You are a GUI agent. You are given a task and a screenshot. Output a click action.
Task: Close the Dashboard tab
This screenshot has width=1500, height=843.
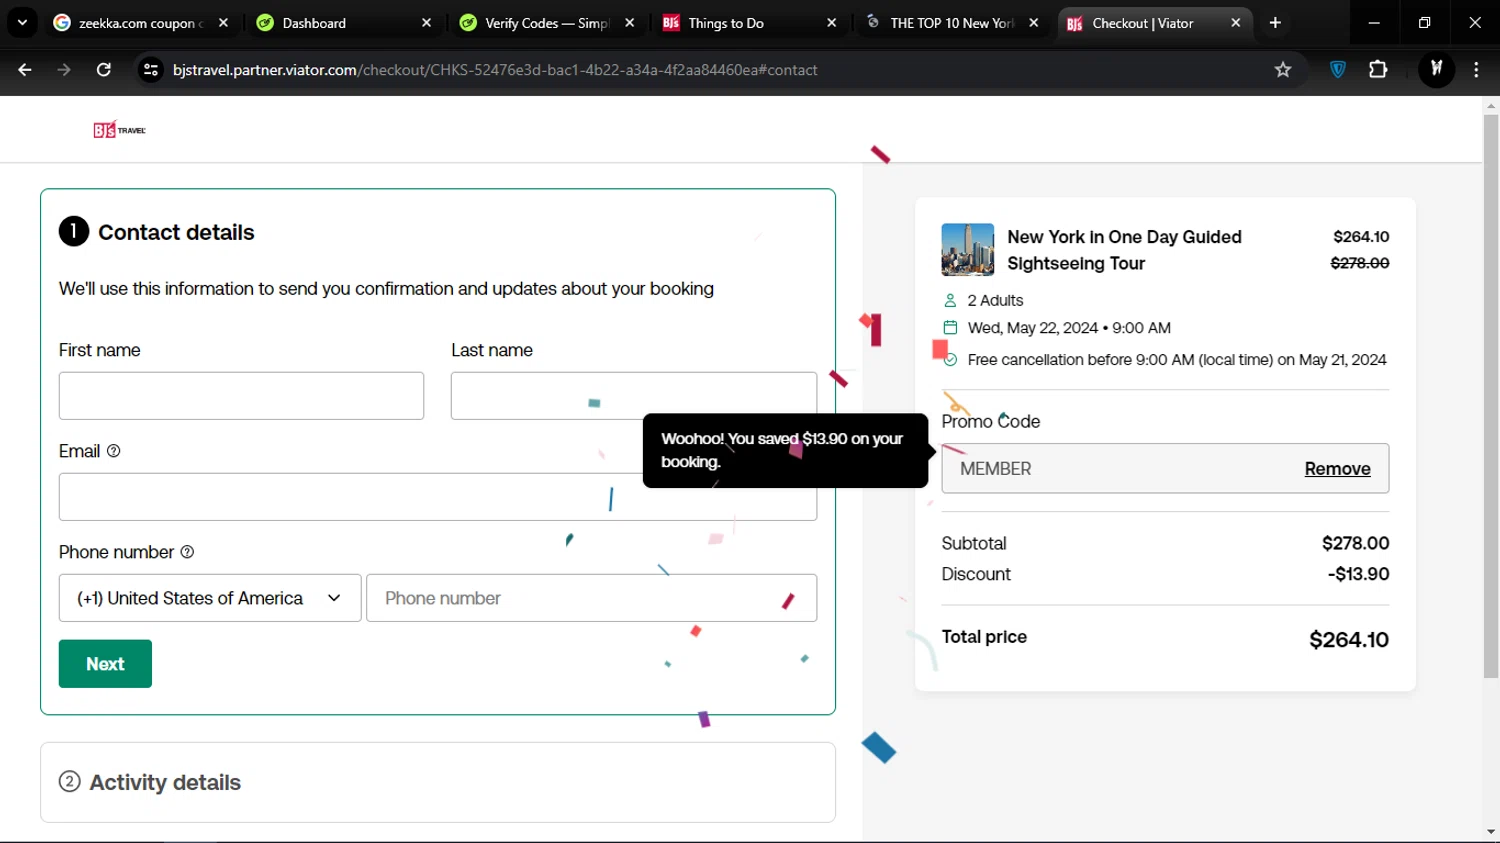pyautogui.click(x=427, y=23)
